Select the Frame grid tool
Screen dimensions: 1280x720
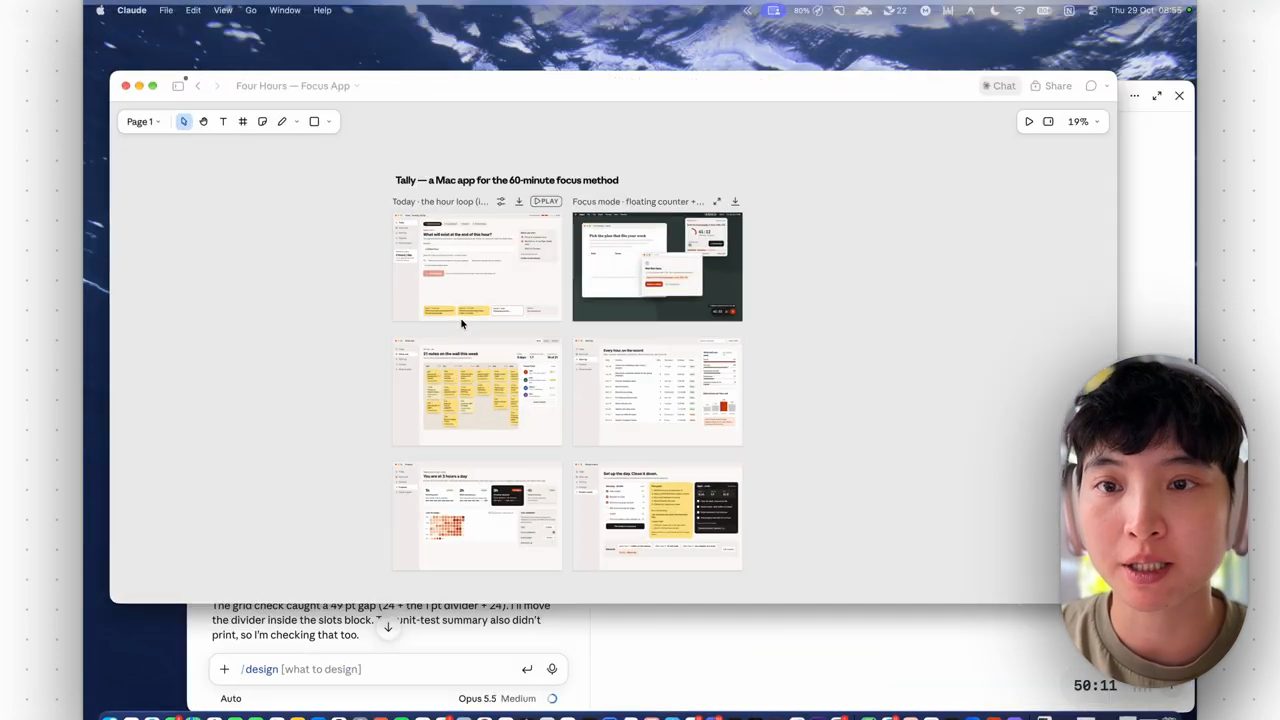tap(242, 122)
